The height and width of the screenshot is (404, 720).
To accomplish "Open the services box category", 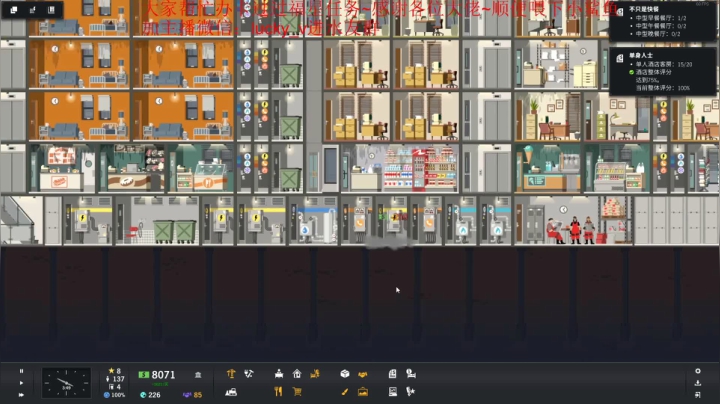I will pos(345,374).
